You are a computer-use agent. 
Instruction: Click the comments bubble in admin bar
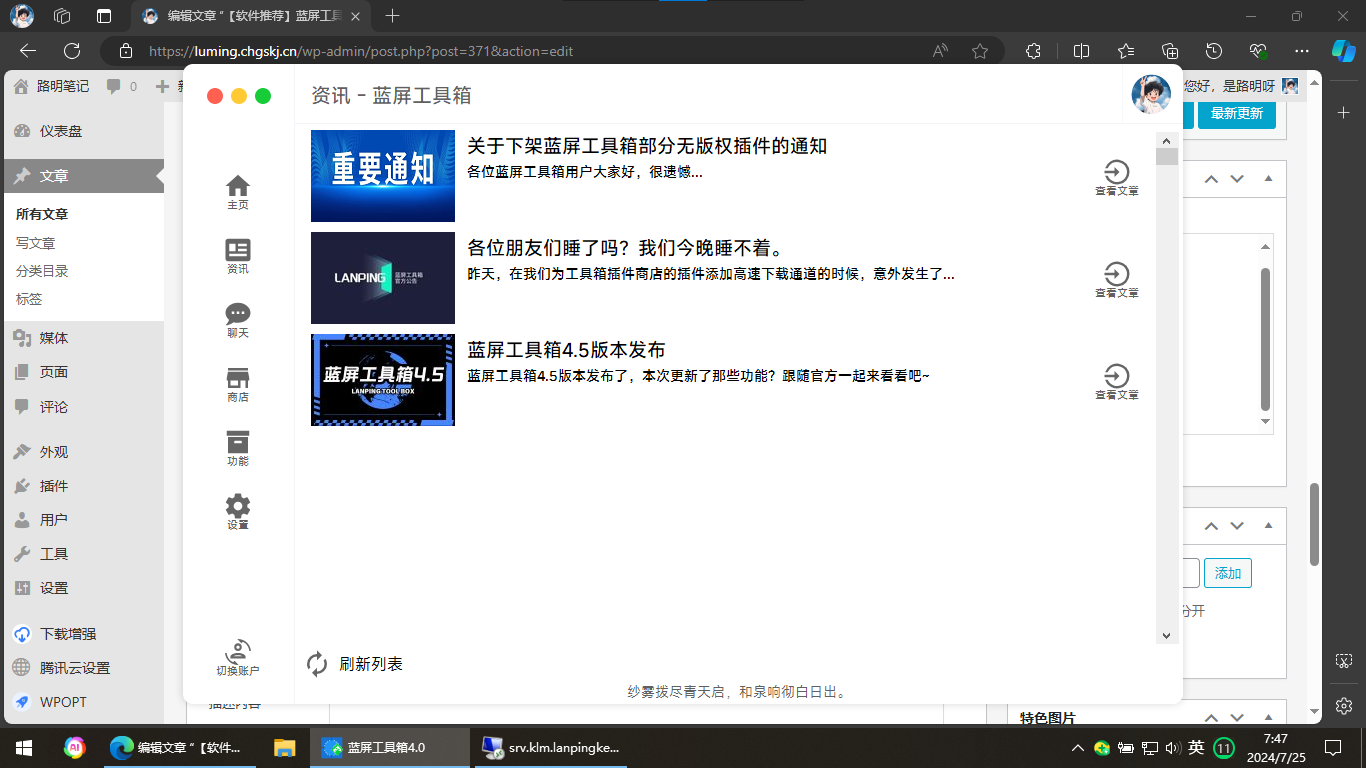[x=122, y=87]
